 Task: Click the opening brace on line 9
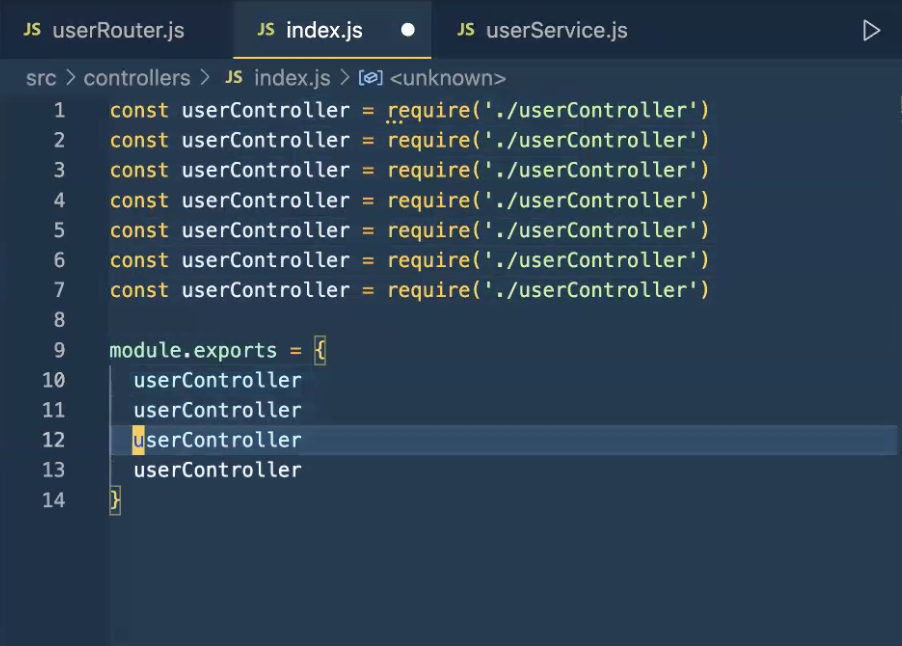(320, 350)
